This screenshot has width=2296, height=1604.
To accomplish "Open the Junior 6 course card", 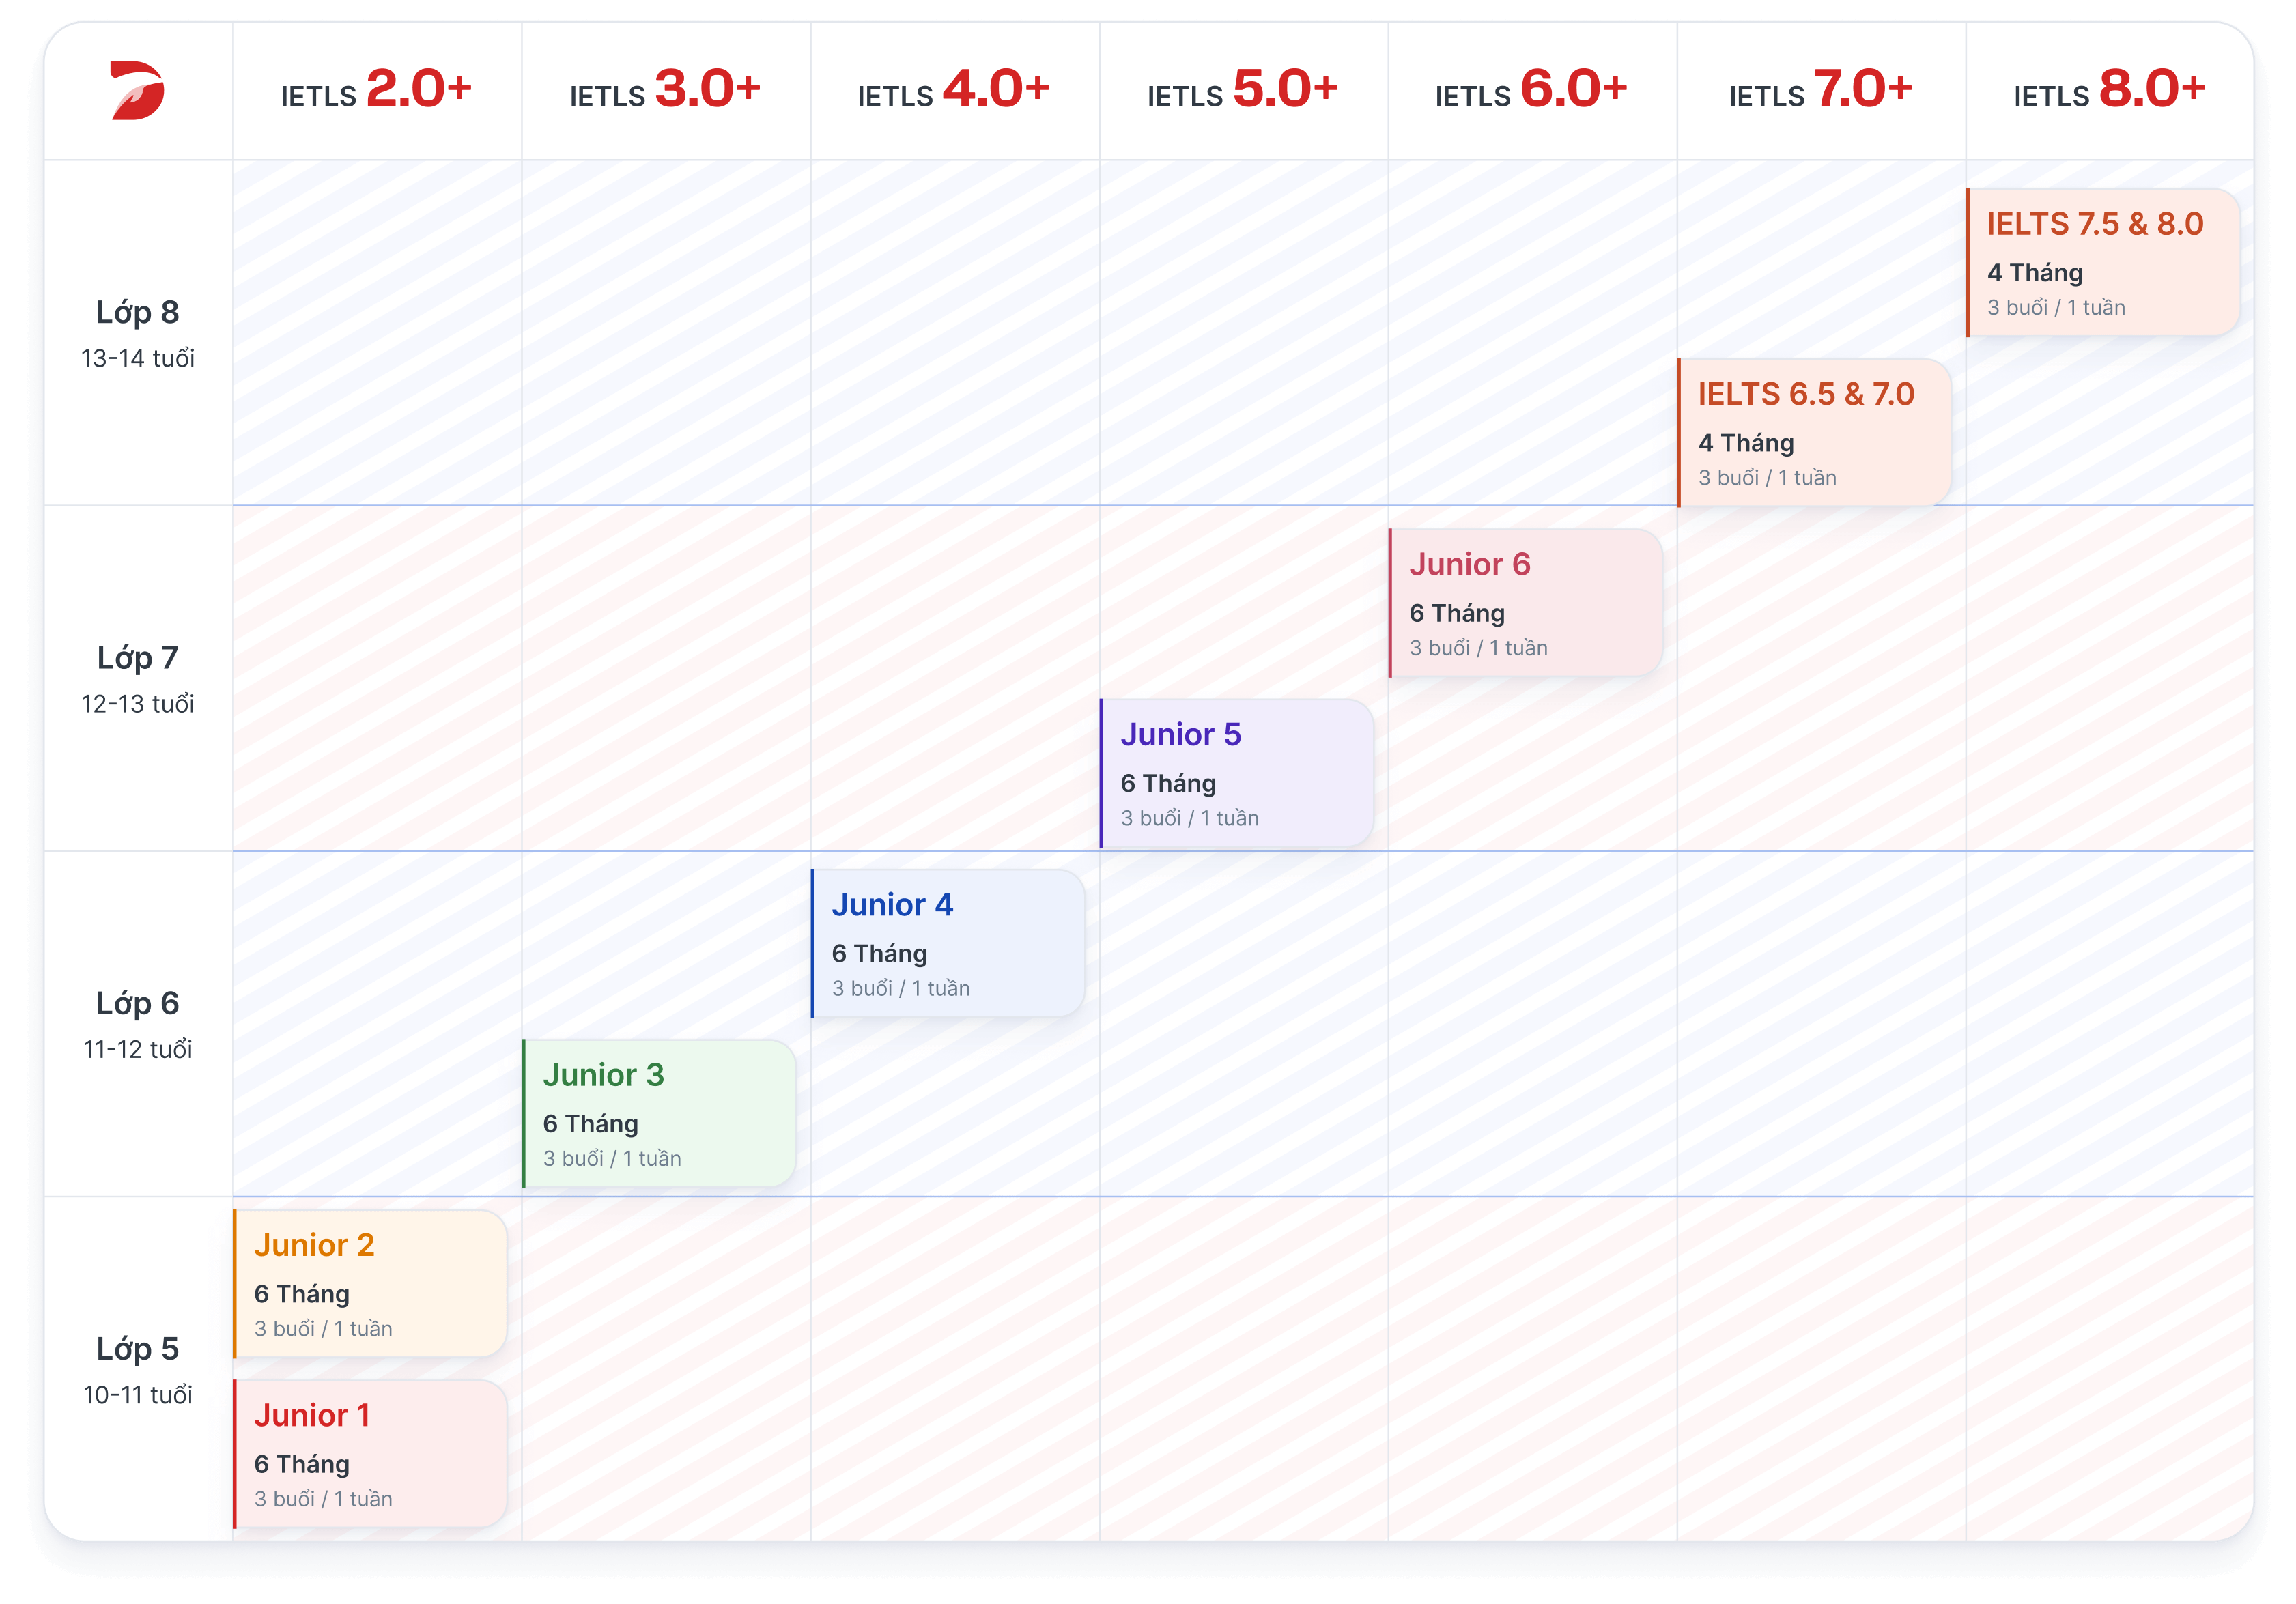I will coord(1526,603).
